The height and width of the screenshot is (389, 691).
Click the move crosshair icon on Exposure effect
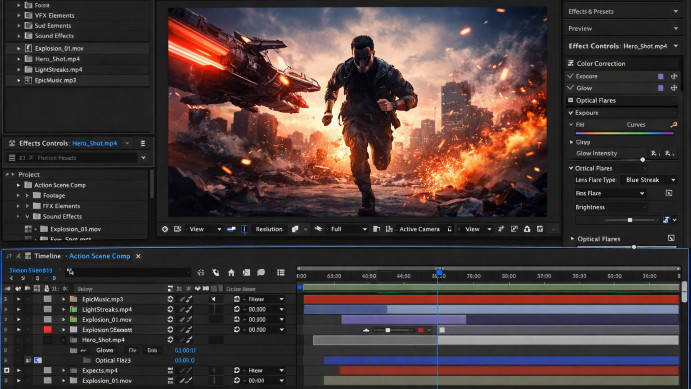(x=674, y=76)
